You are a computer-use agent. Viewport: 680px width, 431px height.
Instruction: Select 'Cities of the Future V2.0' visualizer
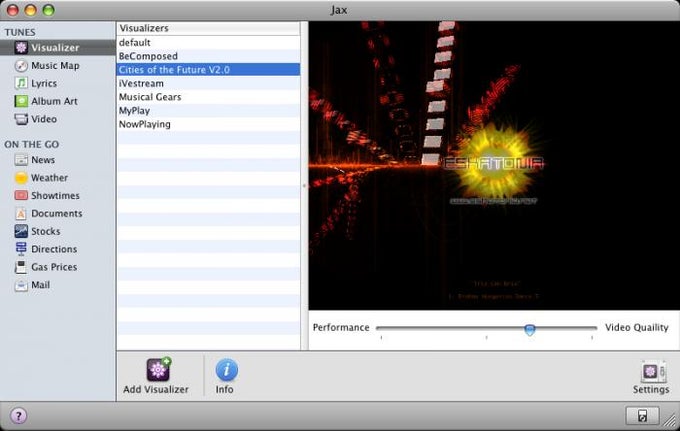(x=208, y=70)
